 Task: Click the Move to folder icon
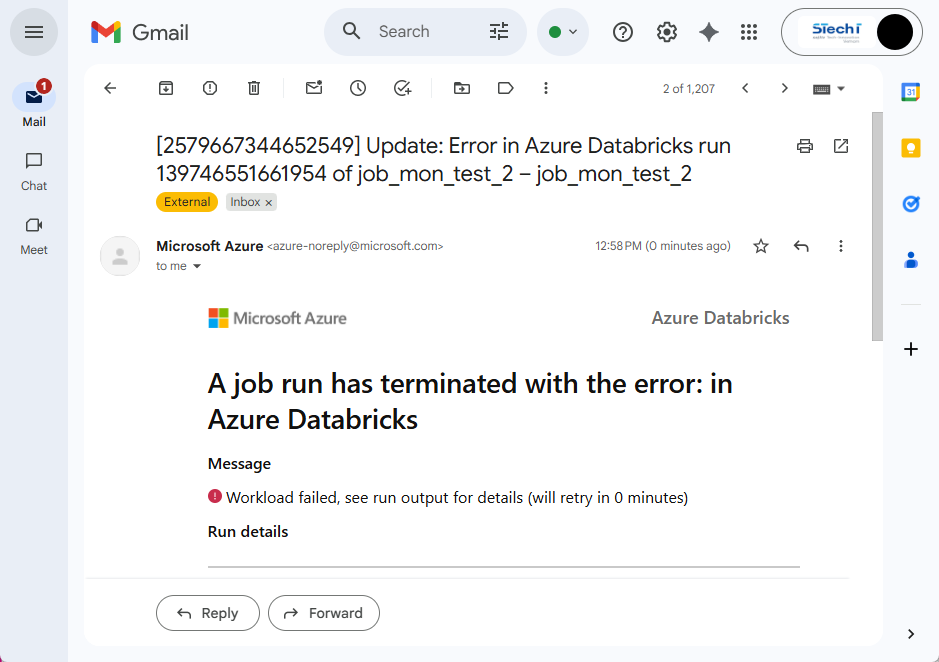click(462, 88)
